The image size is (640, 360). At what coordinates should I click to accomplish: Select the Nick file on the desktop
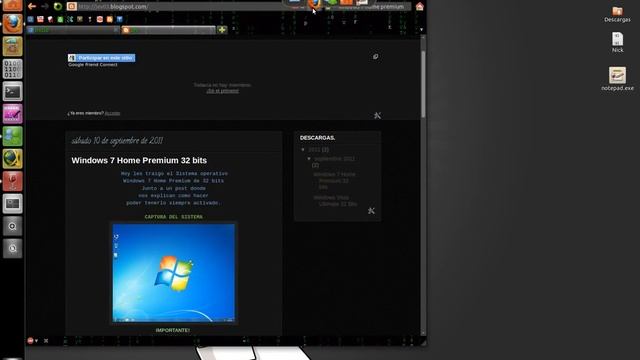pyautogui.click(x=617, y=42)
